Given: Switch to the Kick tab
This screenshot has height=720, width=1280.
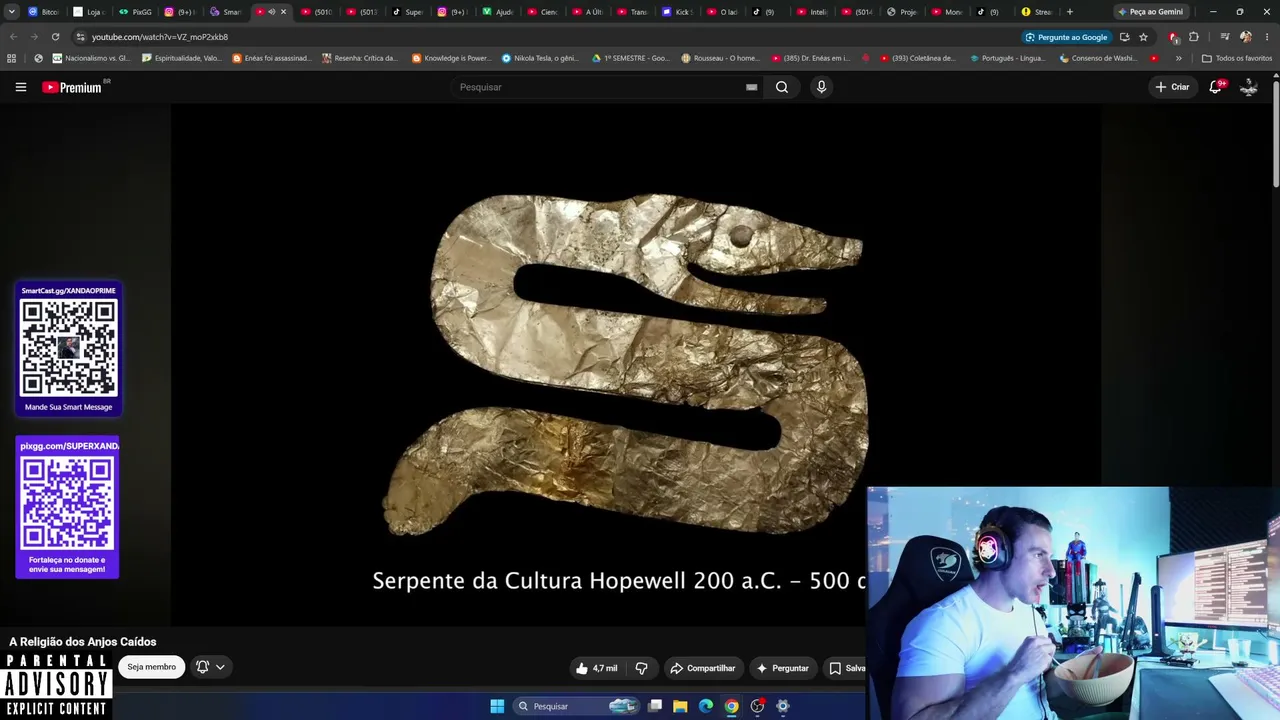Looking at the screenshot, I should coord(677,12).
